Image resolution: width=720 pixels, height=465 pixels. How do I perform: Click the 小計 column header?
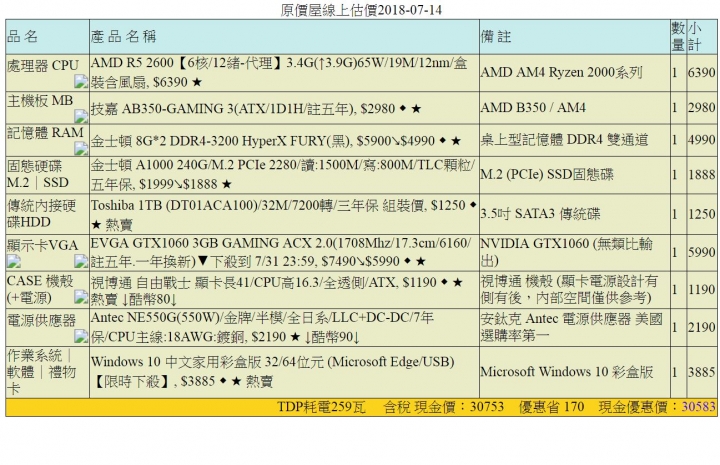(x=702, y=37)
